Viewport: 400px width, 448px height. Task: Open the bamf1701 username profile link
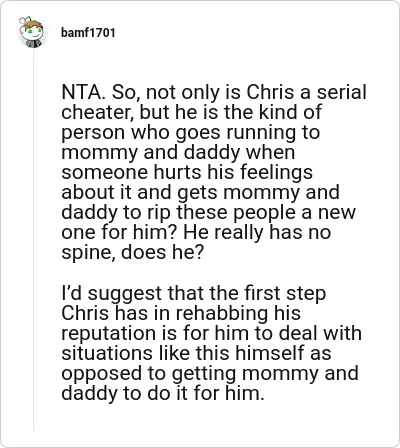click(x=88, y=33)
